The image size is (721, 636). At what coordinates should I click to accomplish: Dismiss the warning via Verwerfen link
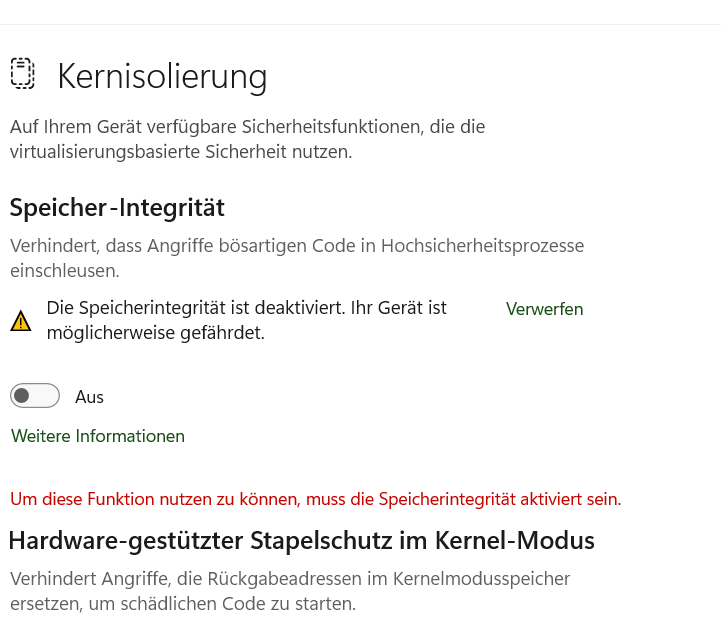(x=544, y=309)
